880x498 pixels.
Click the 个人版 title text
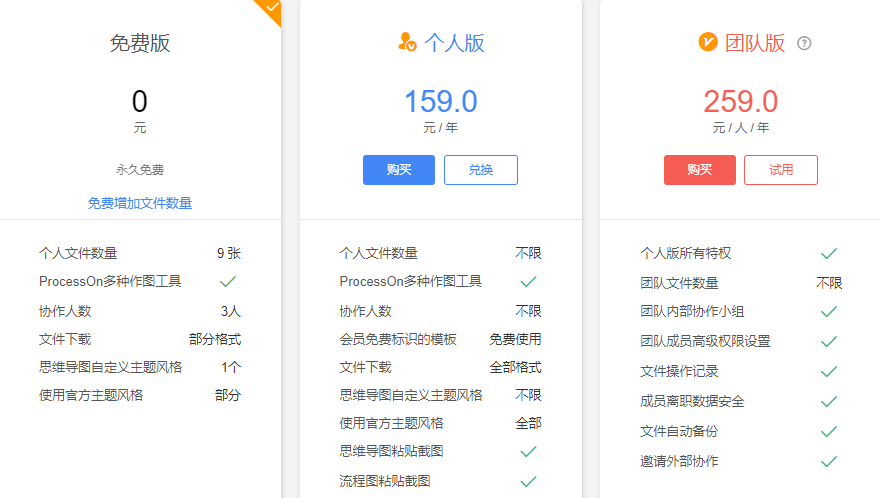point(454,43)
